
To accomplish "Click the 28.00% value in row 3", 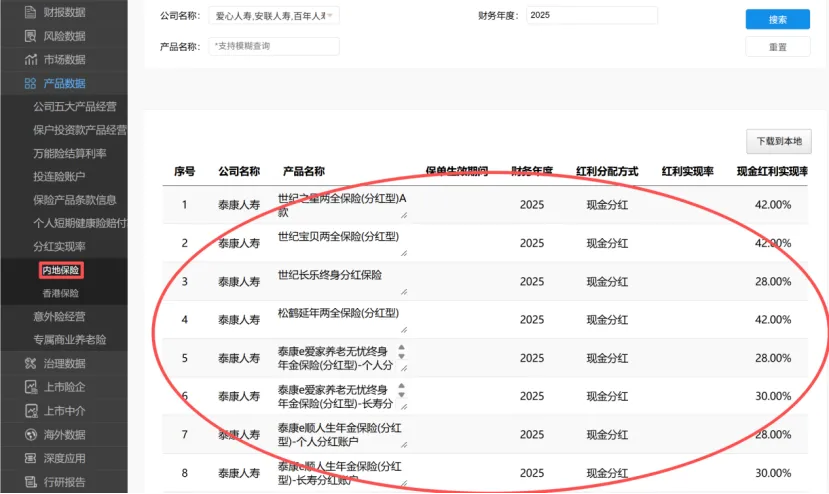I will point(772,281).
